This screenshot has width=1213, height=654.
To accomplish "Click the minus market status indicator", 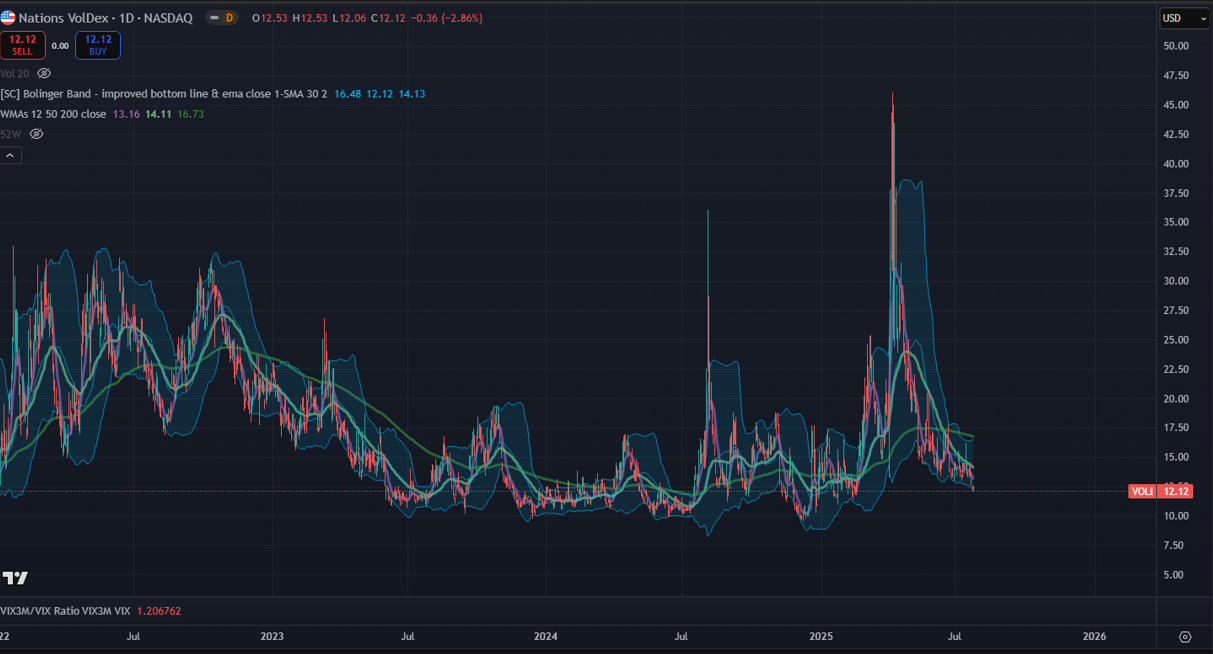I will 212,17.
